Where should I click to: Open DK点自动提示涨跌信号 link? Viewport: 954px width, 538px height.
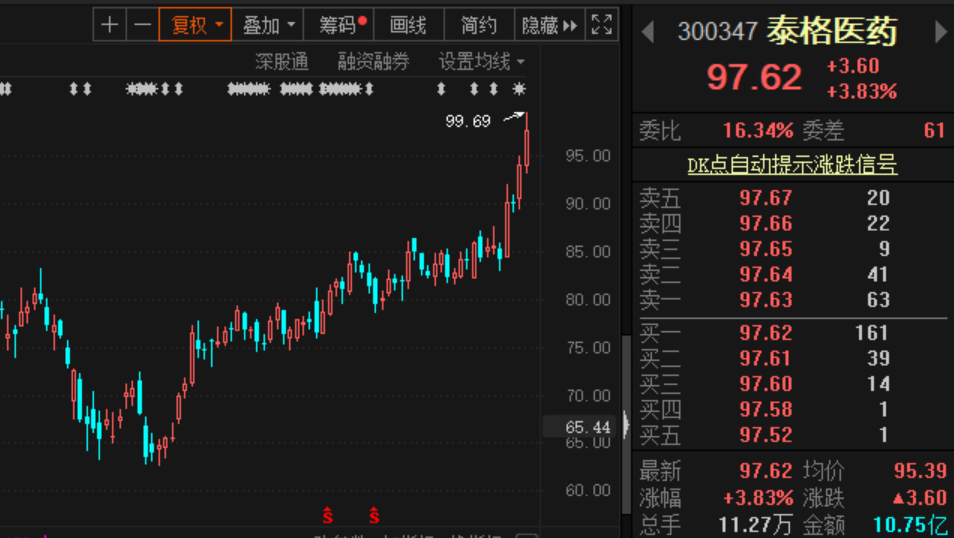click(792, 164)
